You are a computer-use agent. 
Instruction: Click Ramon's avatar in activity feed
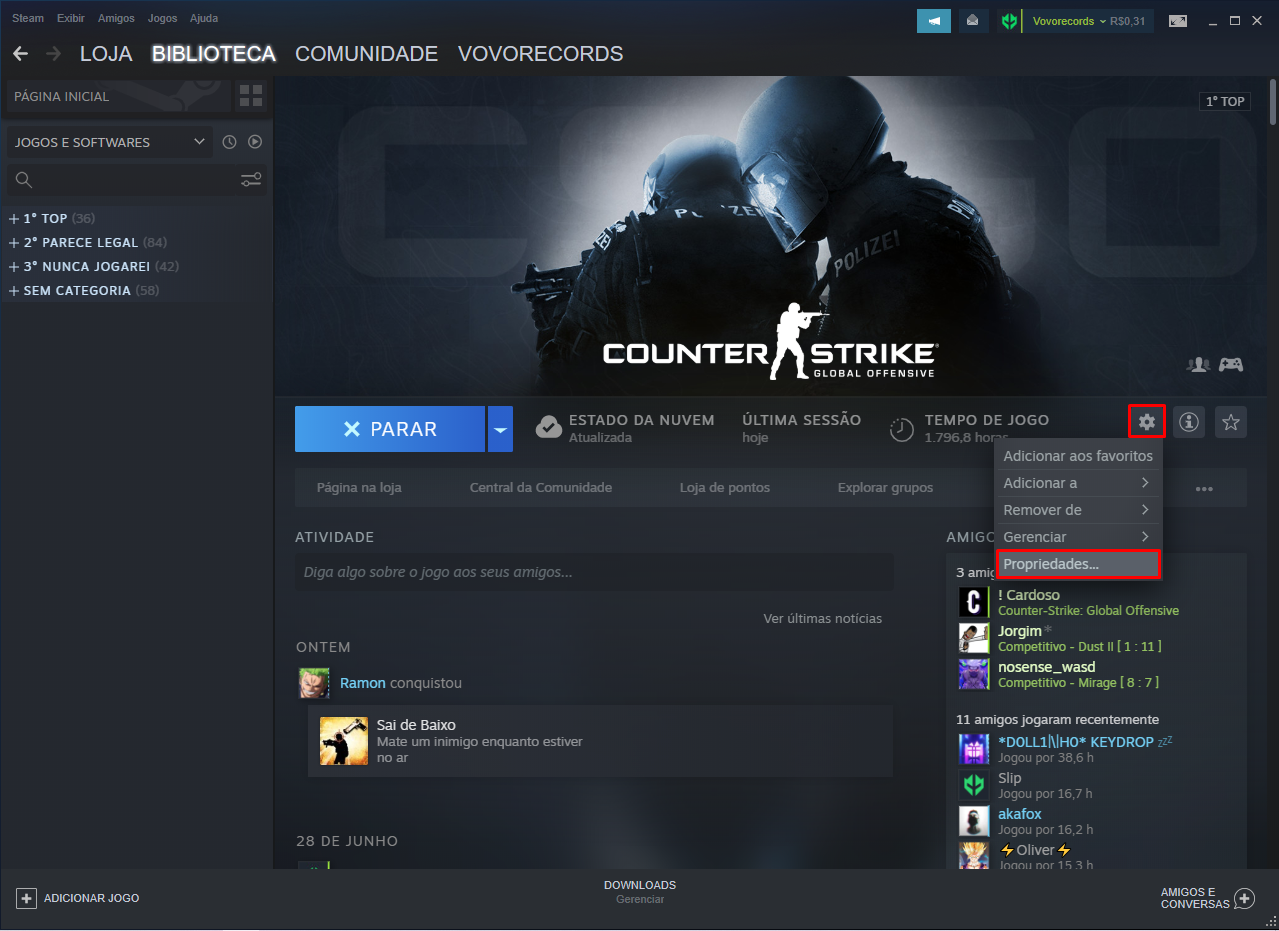click(x=314, y=683)
